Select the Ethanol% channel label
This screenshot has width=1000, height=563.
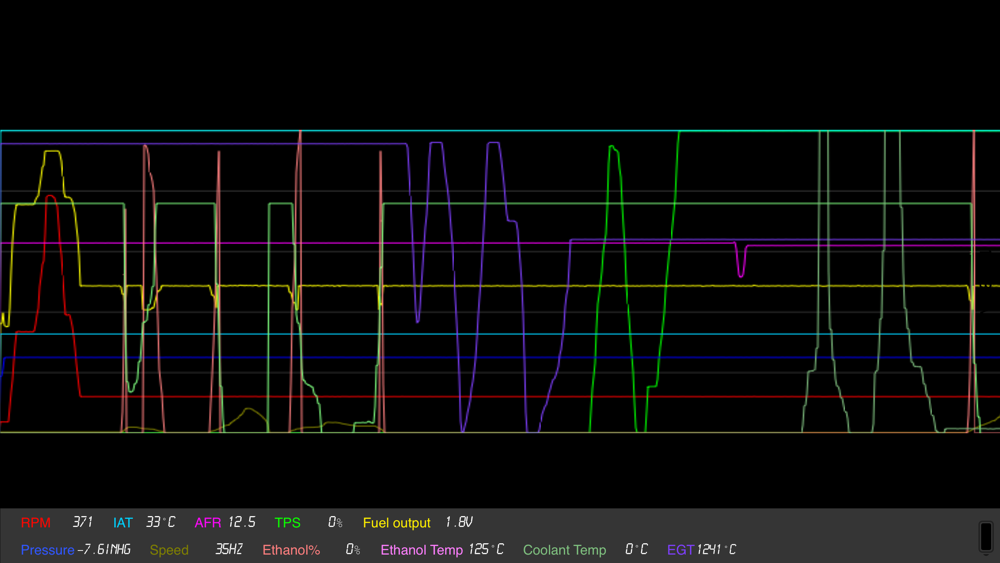click(x=291, y=550)
